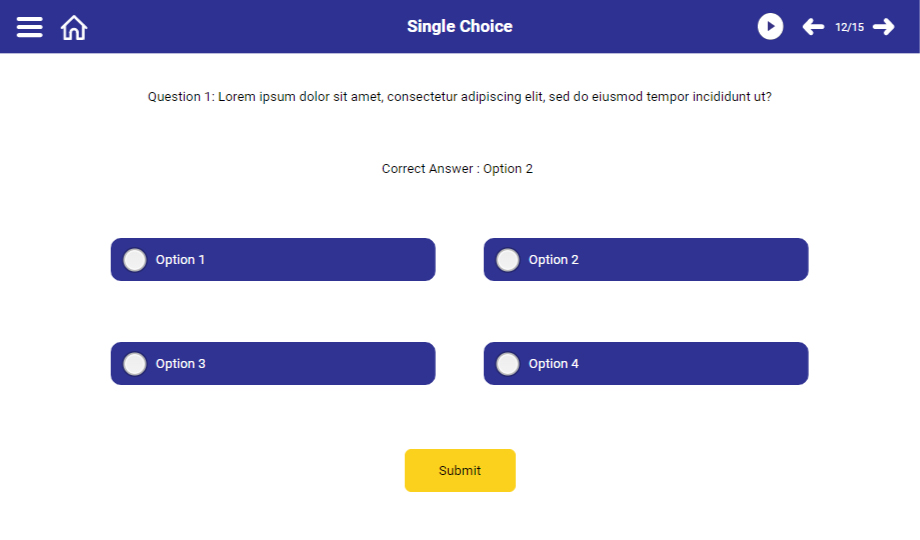
Task: Go to the previous slide arrow
Action: 813,27
